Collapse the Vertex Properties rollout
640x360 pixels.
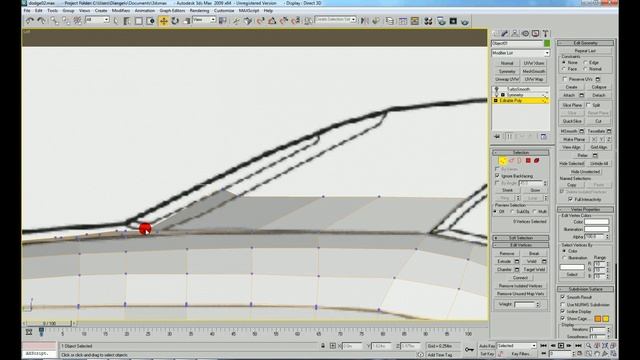pos(585,209)
